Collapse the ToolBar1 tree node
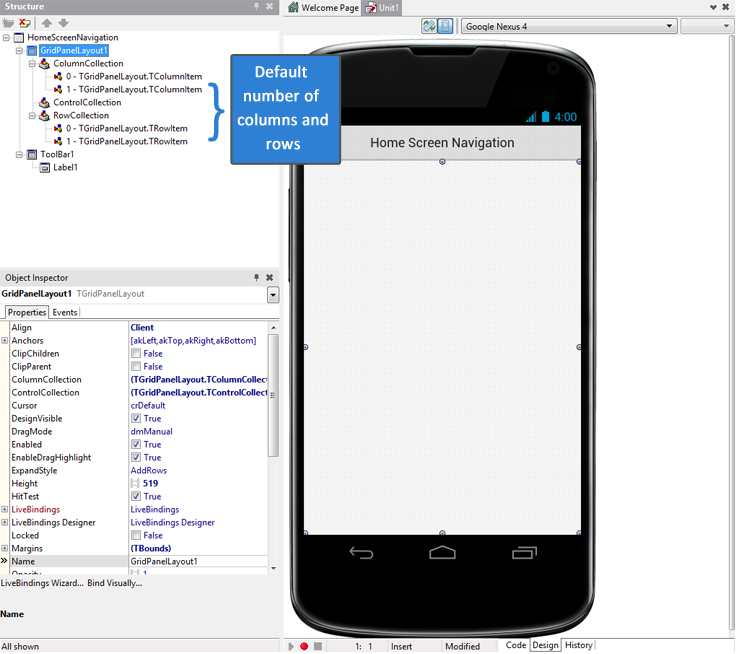This screenshot has height=654, width=738. 19,155
